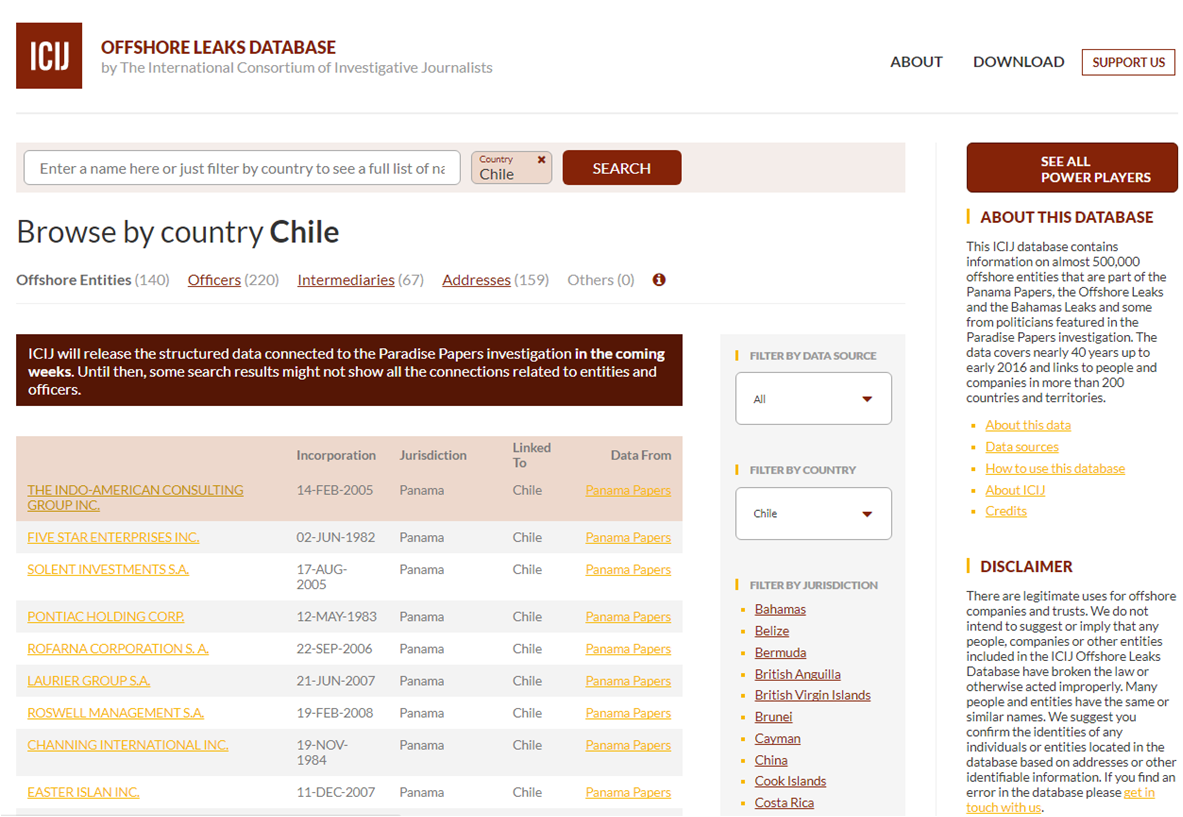Open the Data sources link
Image resolution: width=1183 pixels, height=817 pixels.
coord(1022,447)
